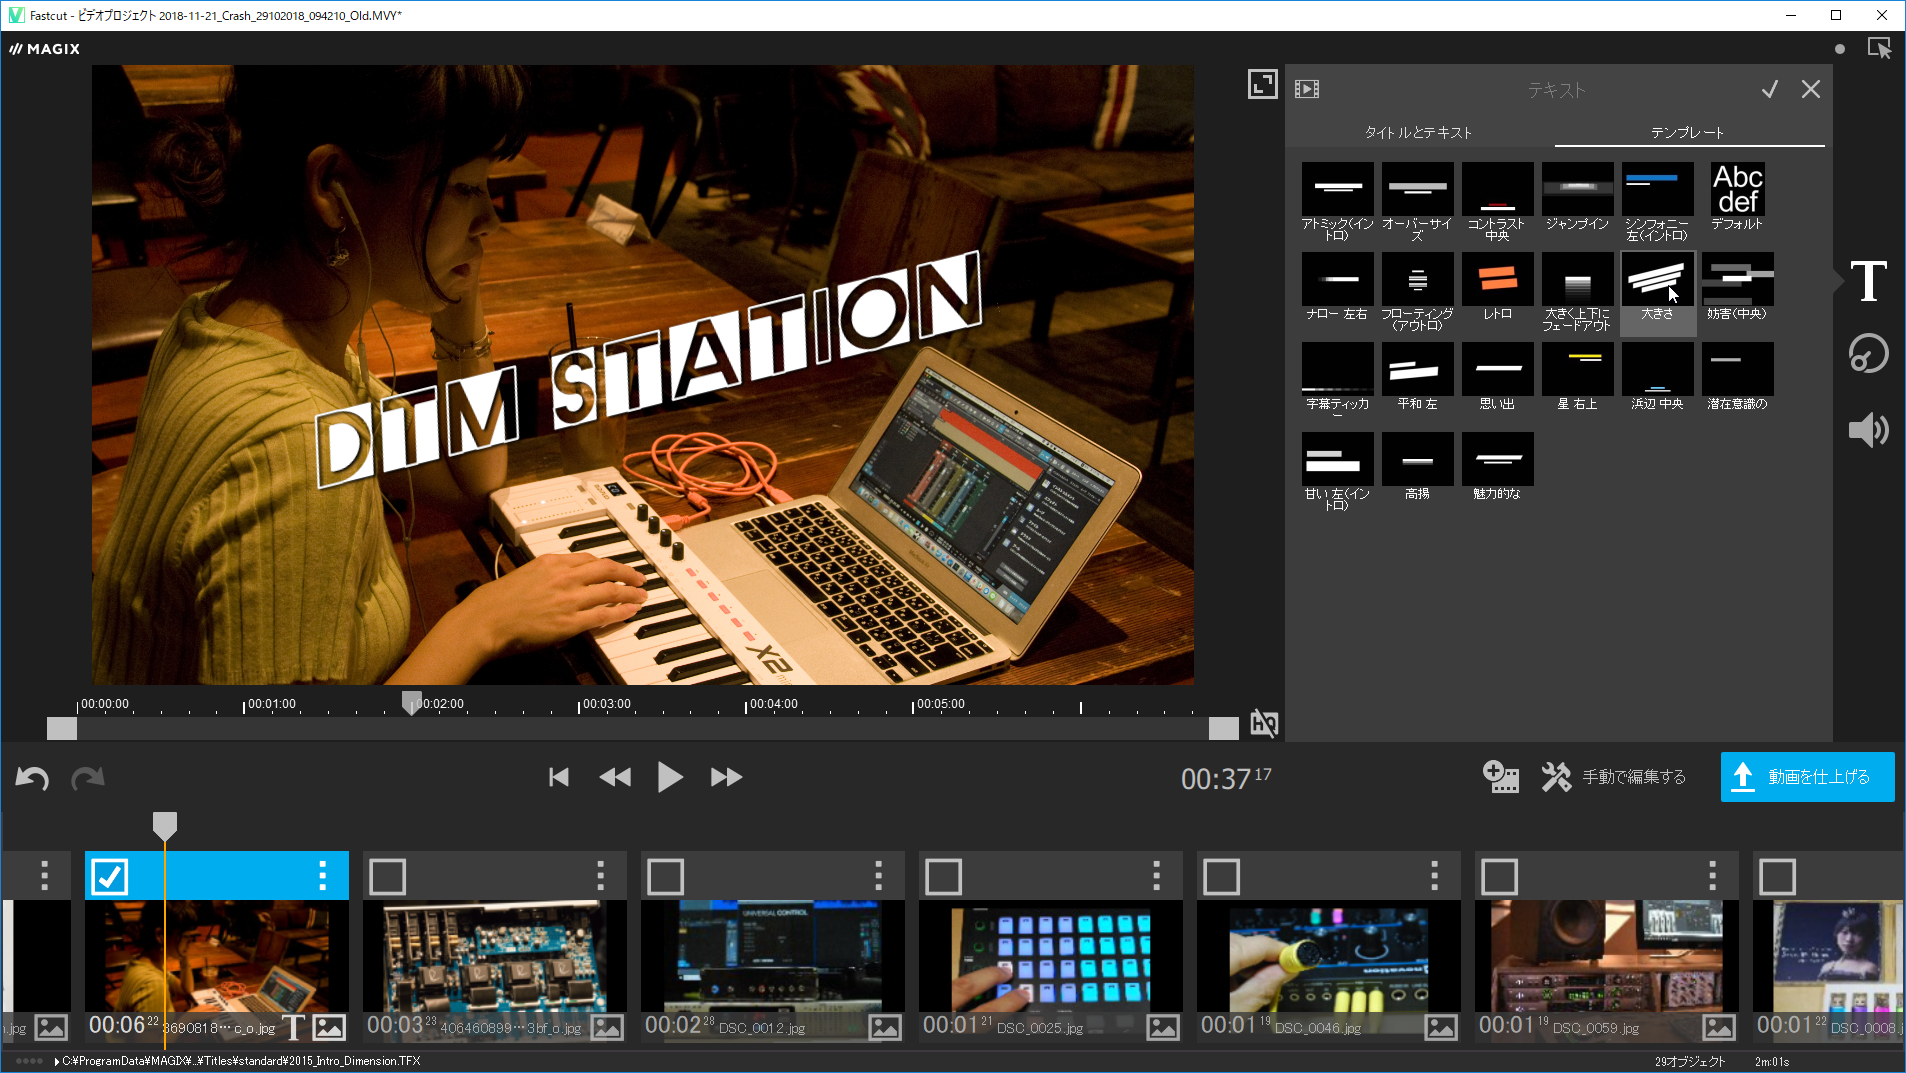Select the コントラスト 中央 template
Screen dimensions: 1906x1073
click(x=1497, y=201)
